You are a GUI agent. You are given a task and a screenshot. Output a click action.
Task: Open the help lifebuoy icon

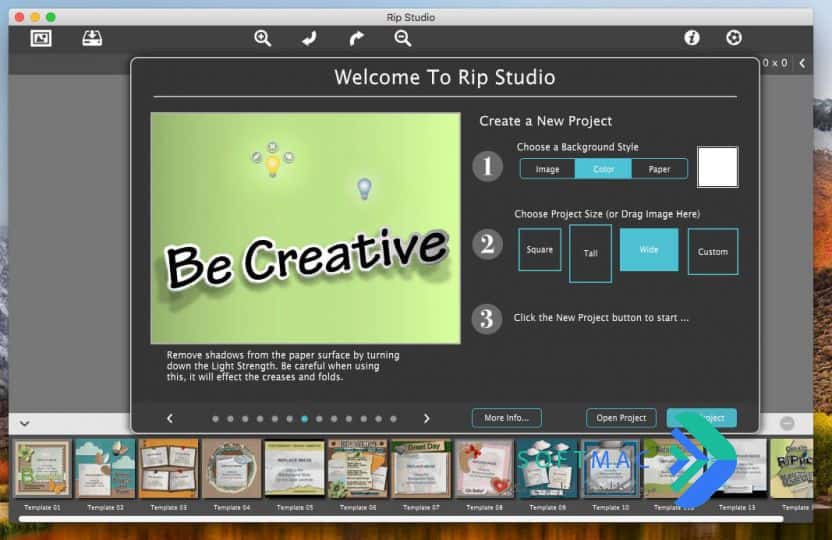(734, 38)
